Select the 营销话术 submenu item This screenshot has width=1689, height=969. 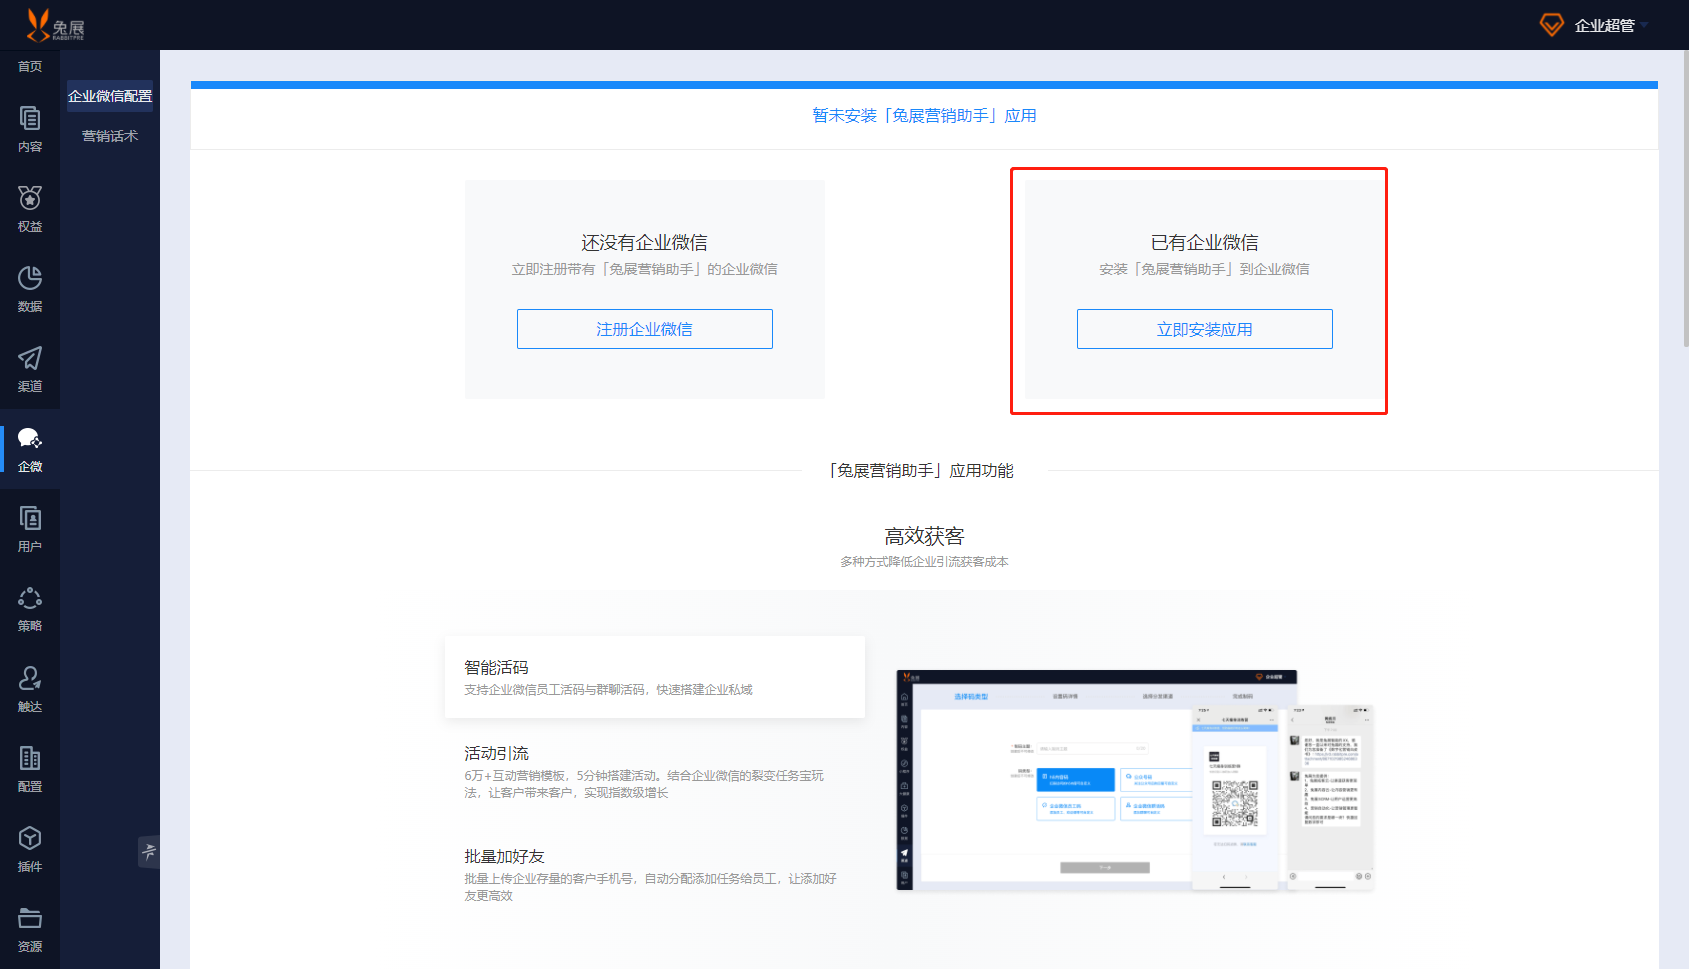click(110, 136)
